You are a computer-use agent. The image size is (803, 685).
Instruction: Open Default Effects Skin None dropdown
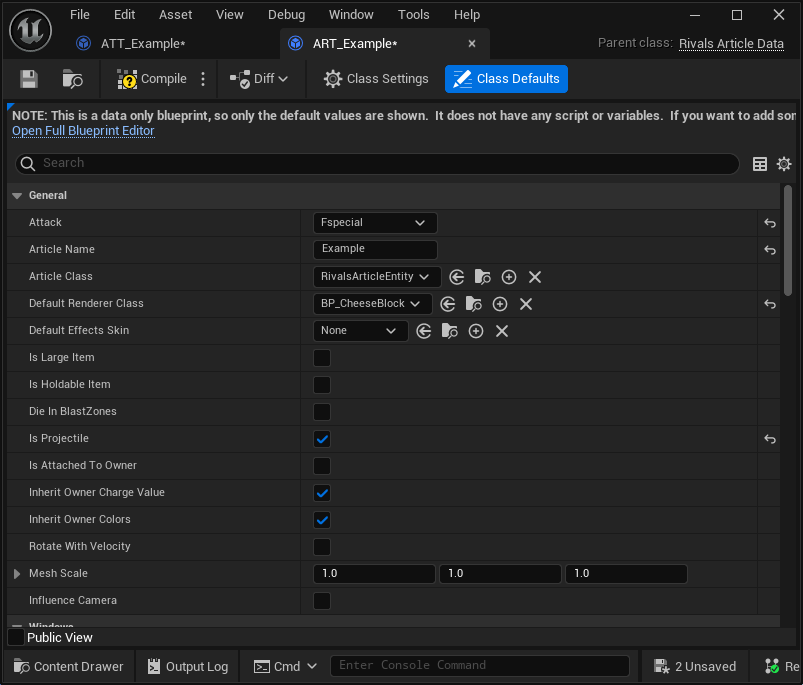coord(361,331)
